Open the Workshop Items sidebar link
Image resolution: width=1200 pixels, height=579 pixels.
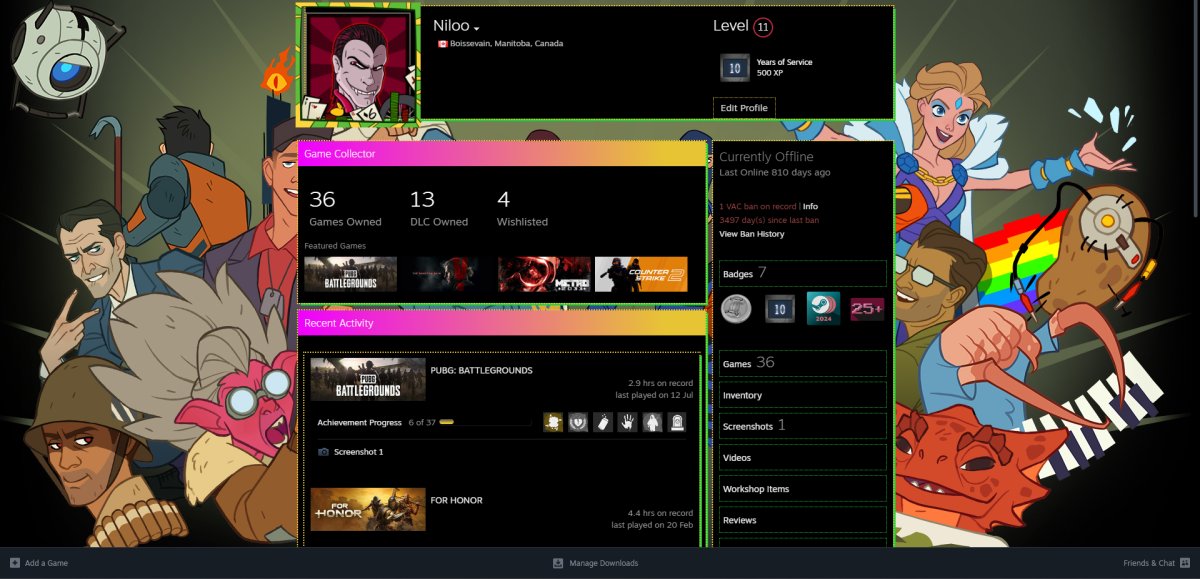pyautogui.click(x=802, y=489)
